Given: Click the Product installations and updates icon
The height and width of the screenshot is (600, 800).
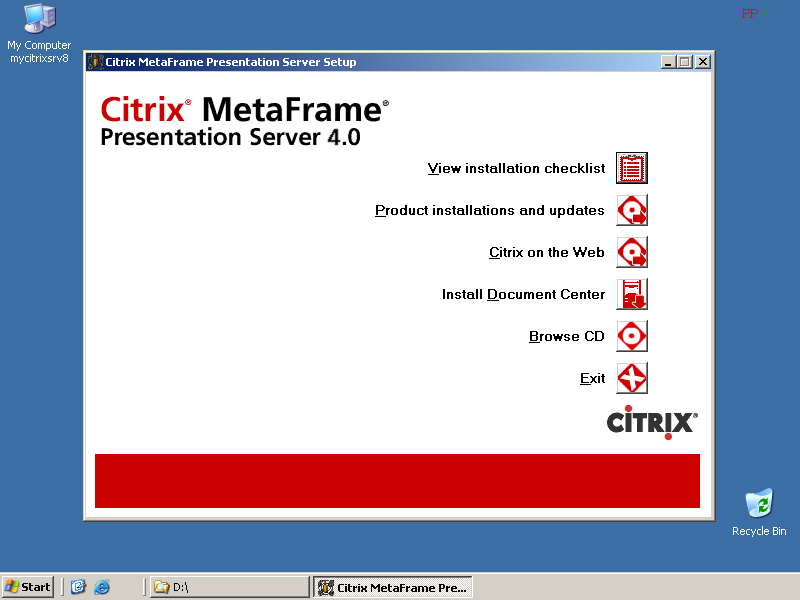Looking at the screenshot, I should 632,210.
